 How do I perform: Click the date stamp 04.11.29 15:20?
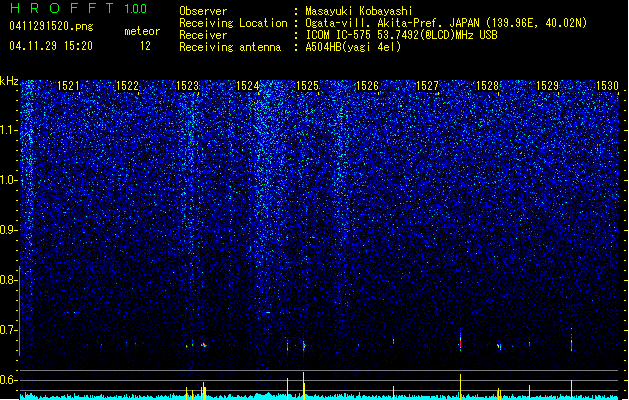pyautogui.click(x=51, y=46)
